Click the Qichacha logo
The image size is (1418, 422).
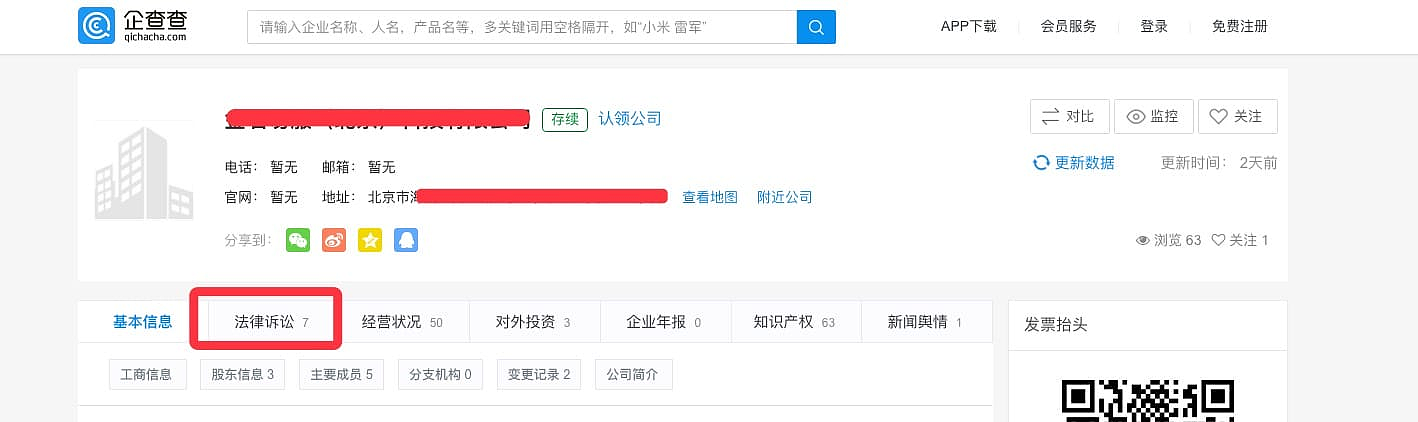click(132, 26)
